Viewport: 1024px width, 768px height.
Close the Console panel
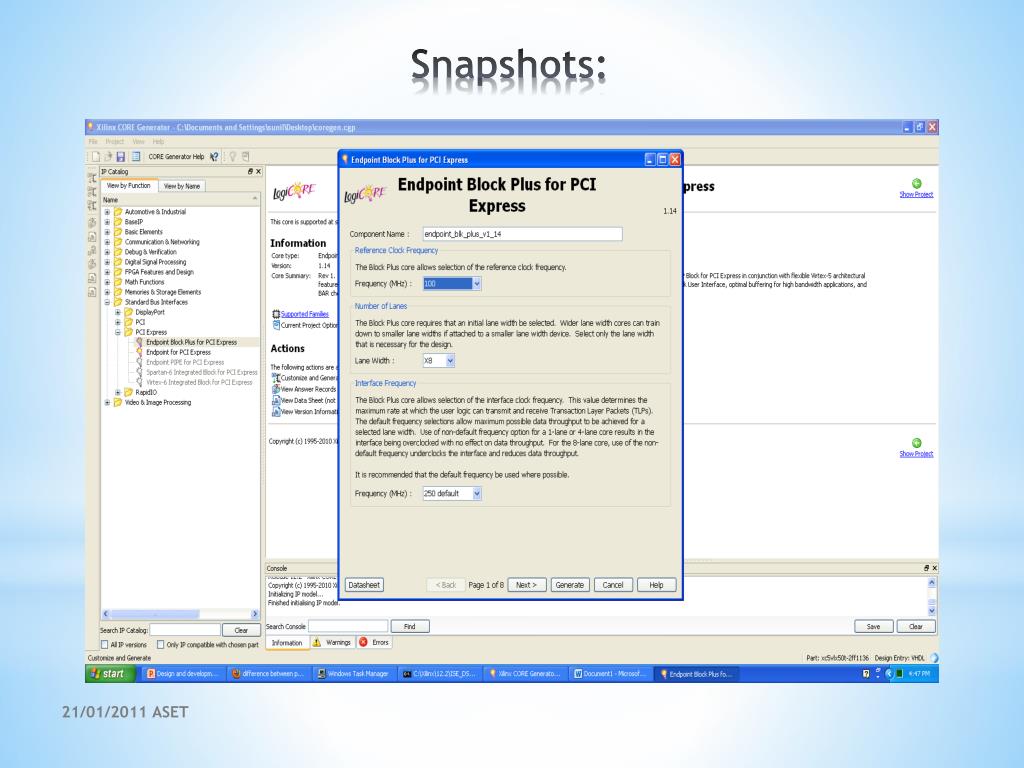935,568
